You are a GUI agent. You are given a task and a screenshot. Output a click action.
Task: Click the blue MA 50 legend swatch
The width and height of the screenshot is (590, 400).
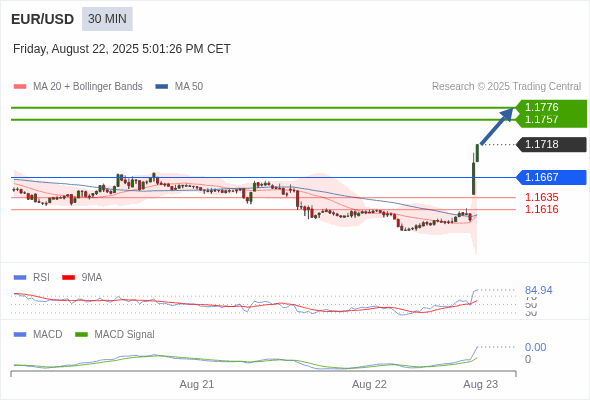pyautogui.click(x=162, y=87)
